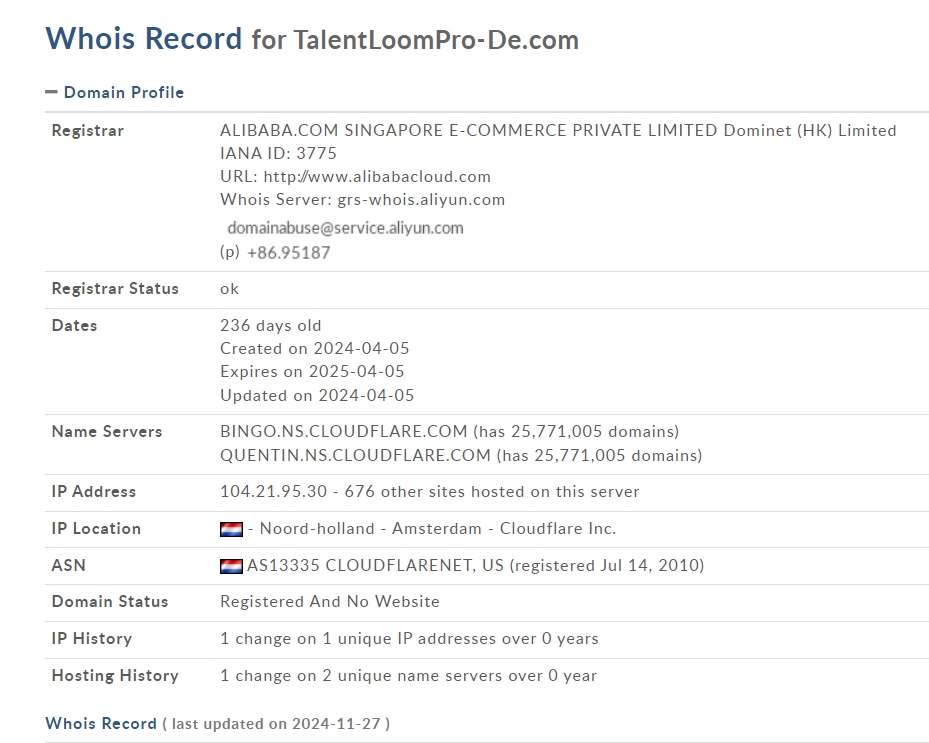Click the IP History change summary

pos(409,638)
